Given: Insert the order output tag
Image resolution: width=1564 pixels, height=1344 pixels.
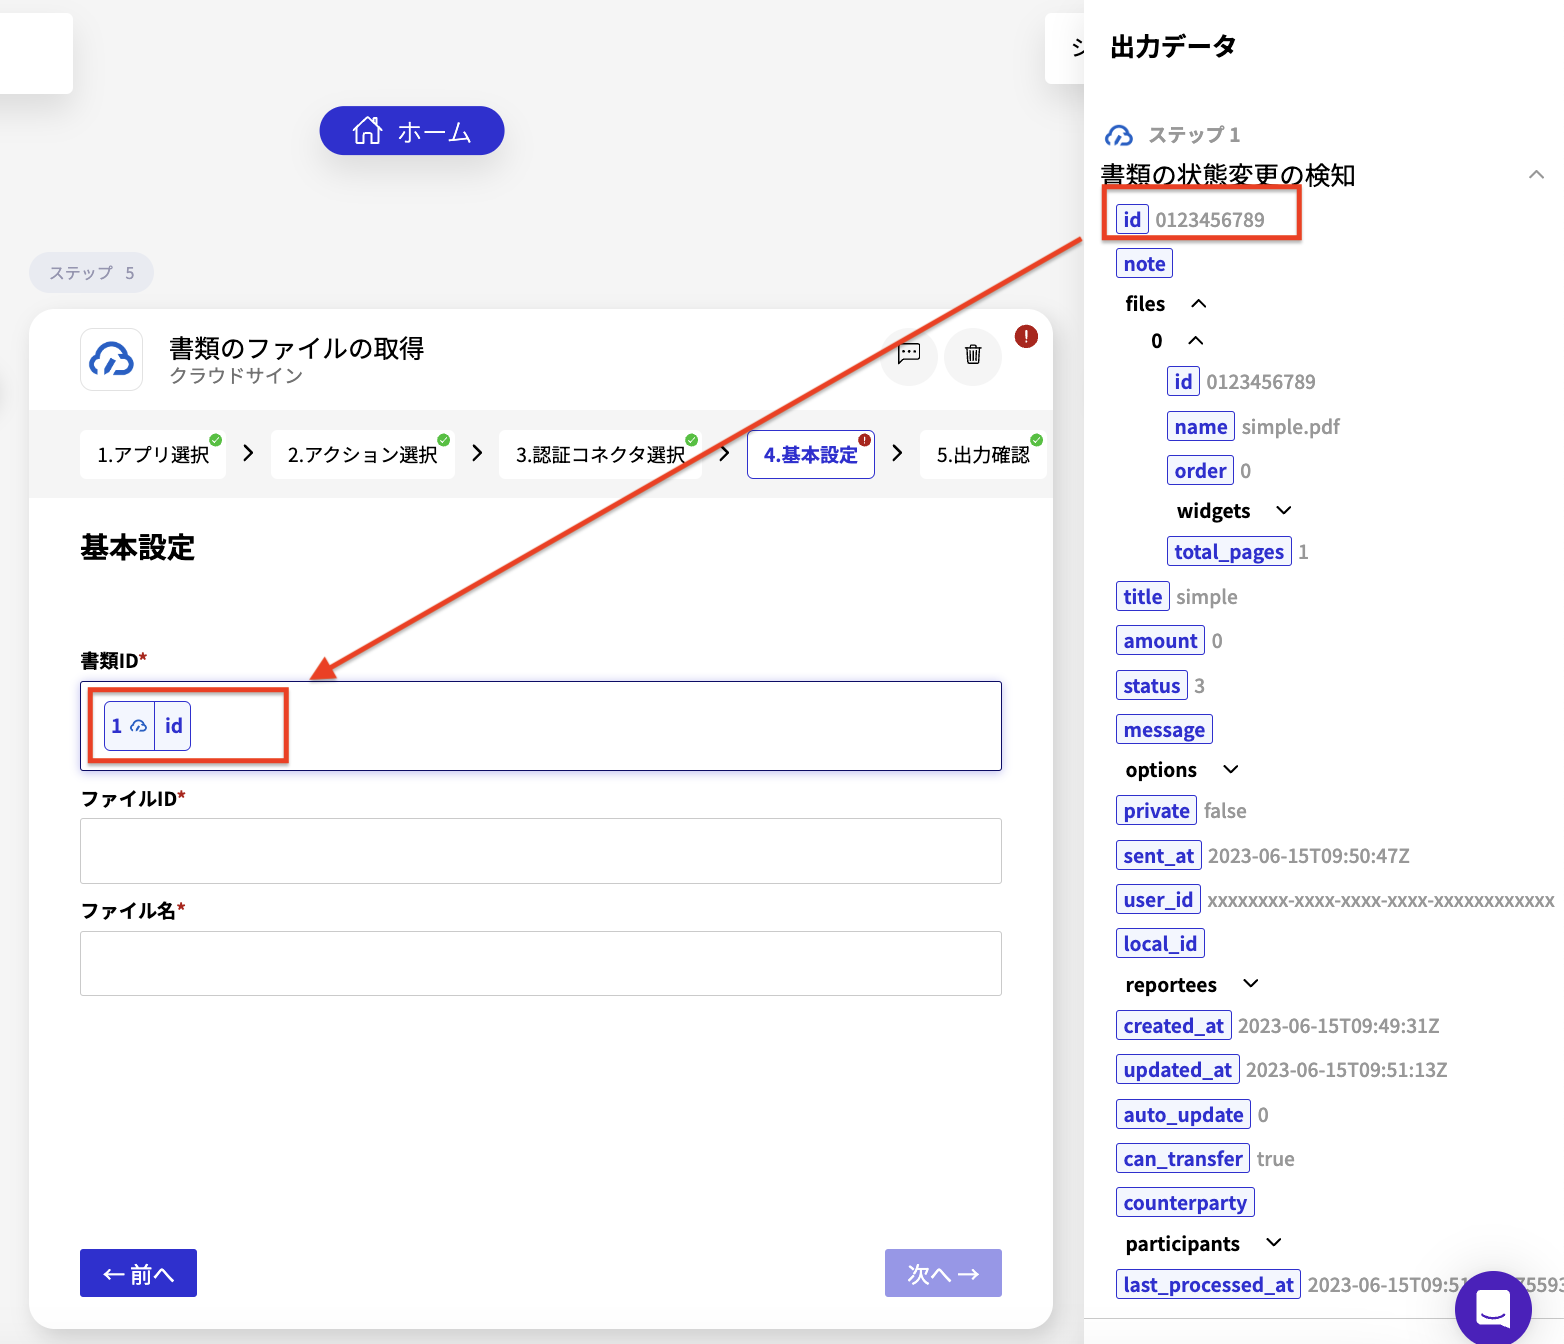Looking at the screenshot, I should coord(1200,471).
